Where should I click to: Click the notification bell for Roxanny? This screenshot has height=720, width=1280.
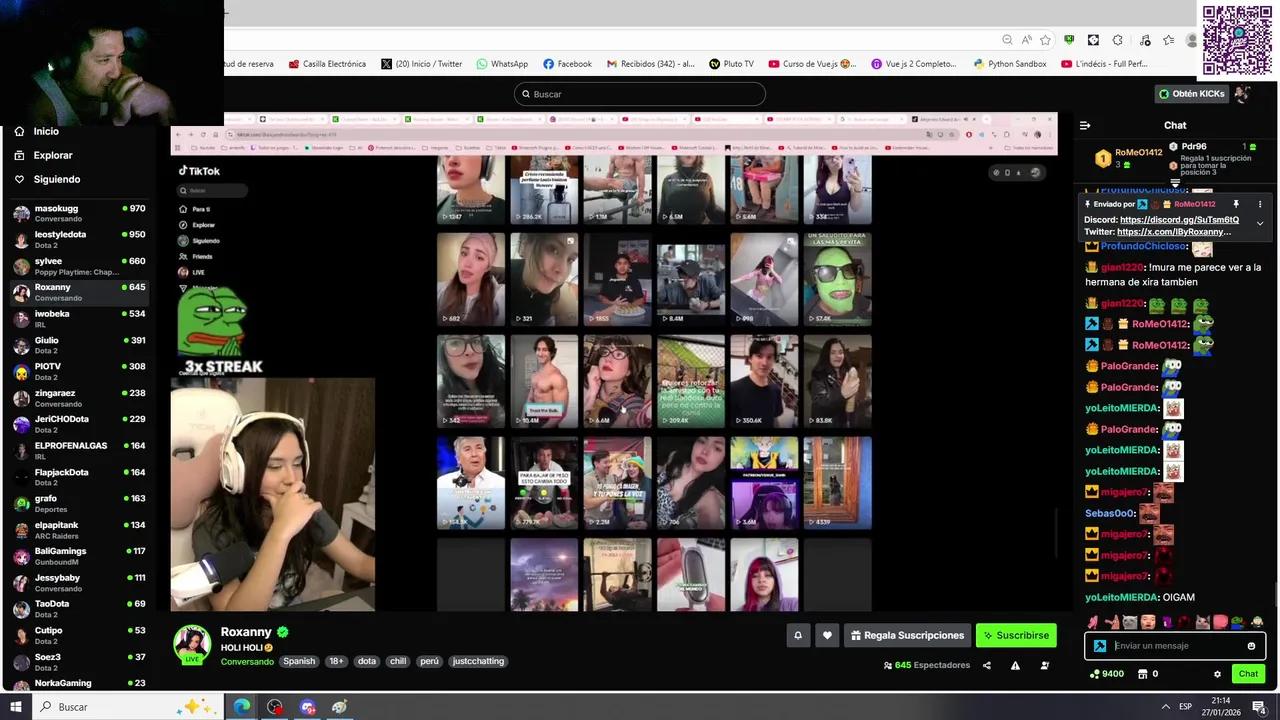click(798, 635)
